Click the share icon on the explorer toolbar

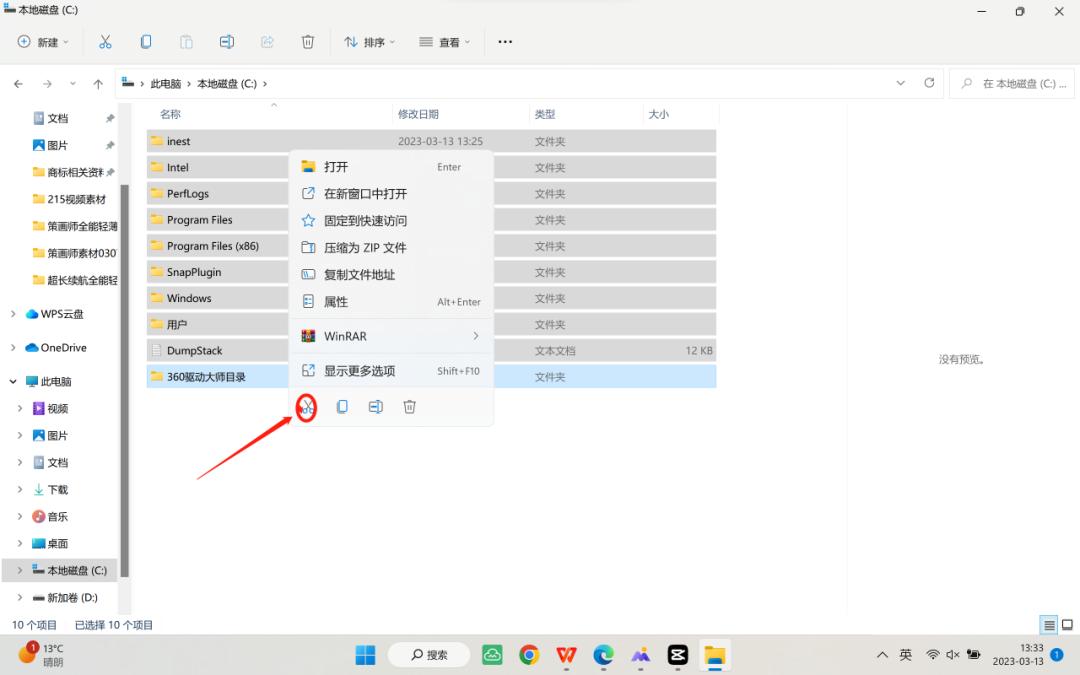pos(267,41)
